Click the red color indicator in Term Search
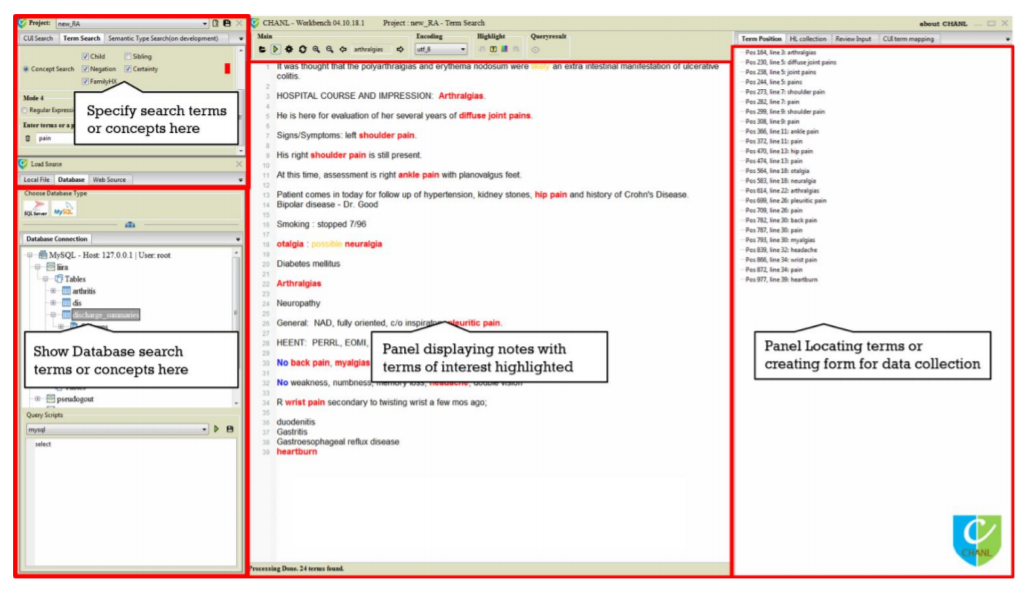The height and width of the screenshot is (589, 1030). tap(227, 68)
